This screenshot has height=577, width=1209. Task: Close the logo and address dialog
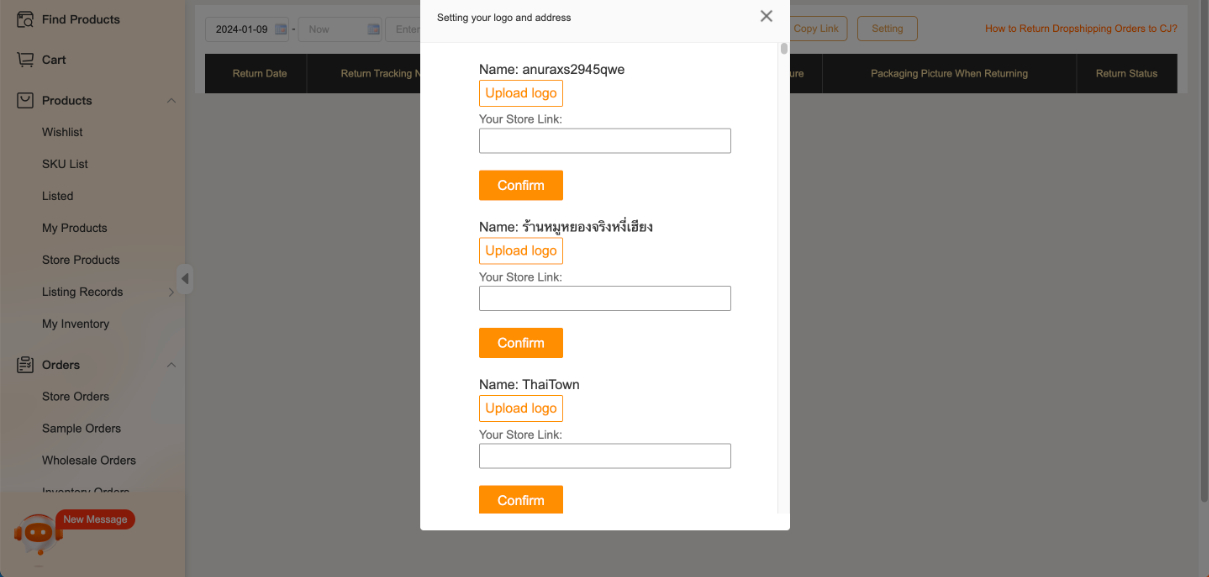[766, 16]
